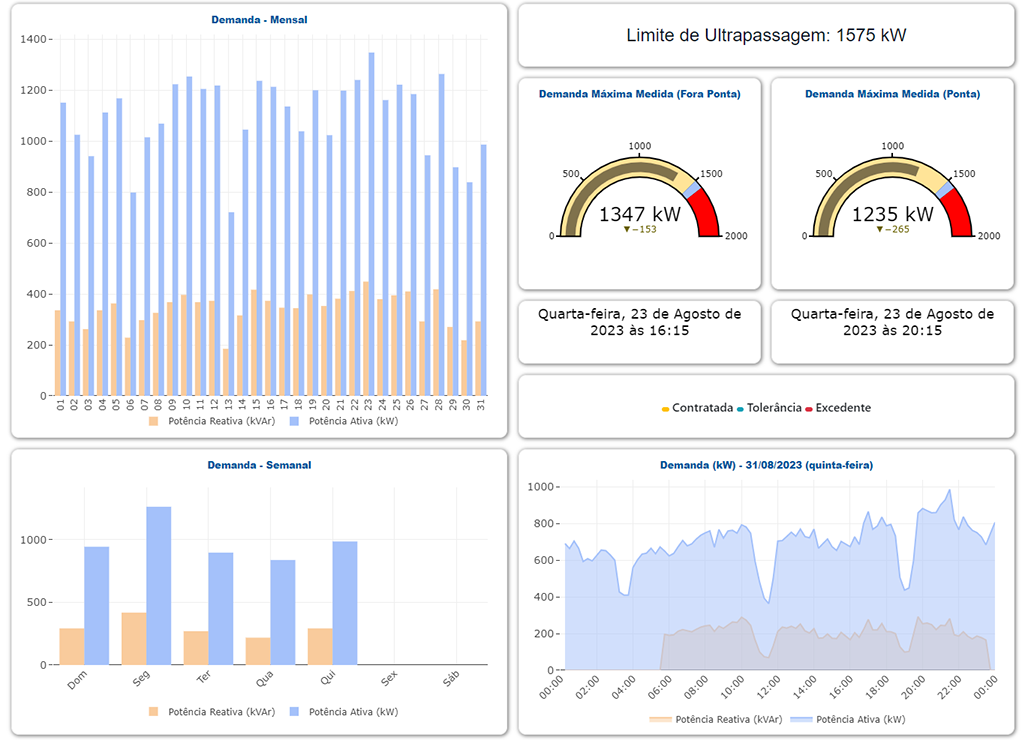
Task: Click the yellow Contratada legend dot
Action: [x=668, y=408]
